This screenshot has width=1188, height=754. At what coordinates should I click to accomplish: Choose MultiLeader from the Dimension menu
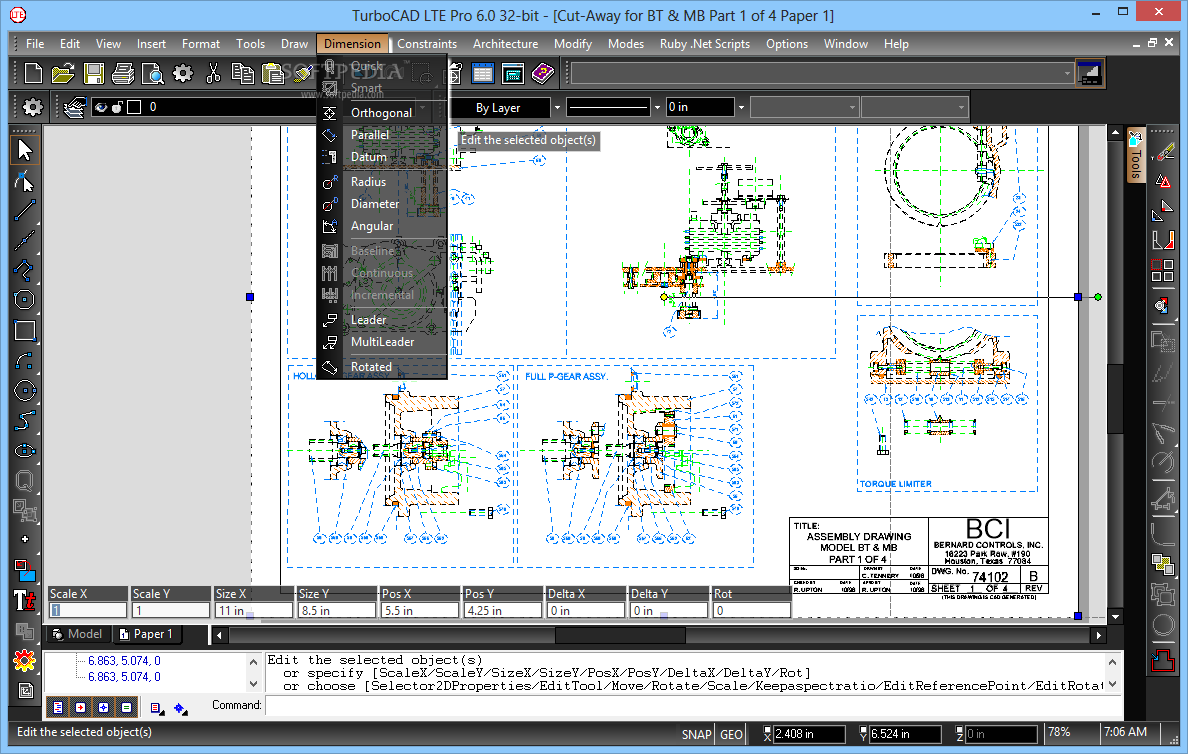click(x=382, y=342)
